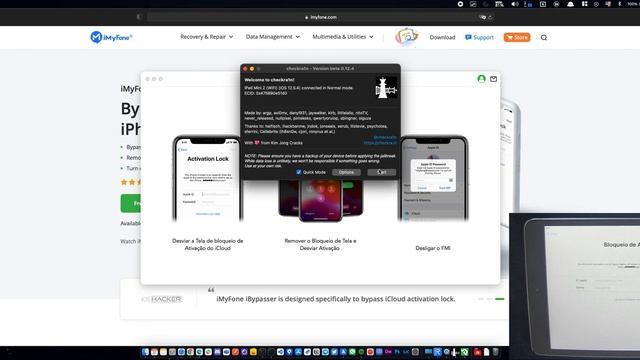Open the orange iMyFone Store button
Viewport: 640px width, 360px height.
(517, 37)
